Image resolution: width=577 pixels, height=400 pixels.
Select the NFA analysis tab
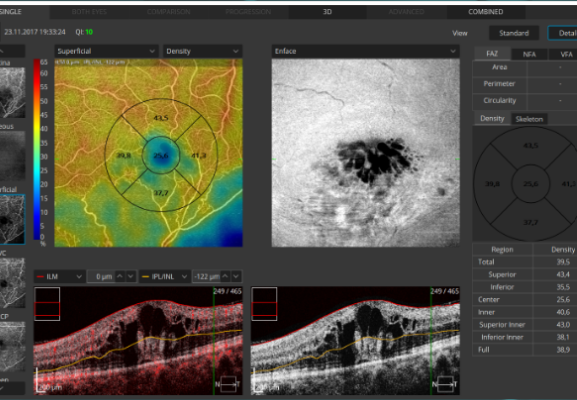tap(529, 54)
